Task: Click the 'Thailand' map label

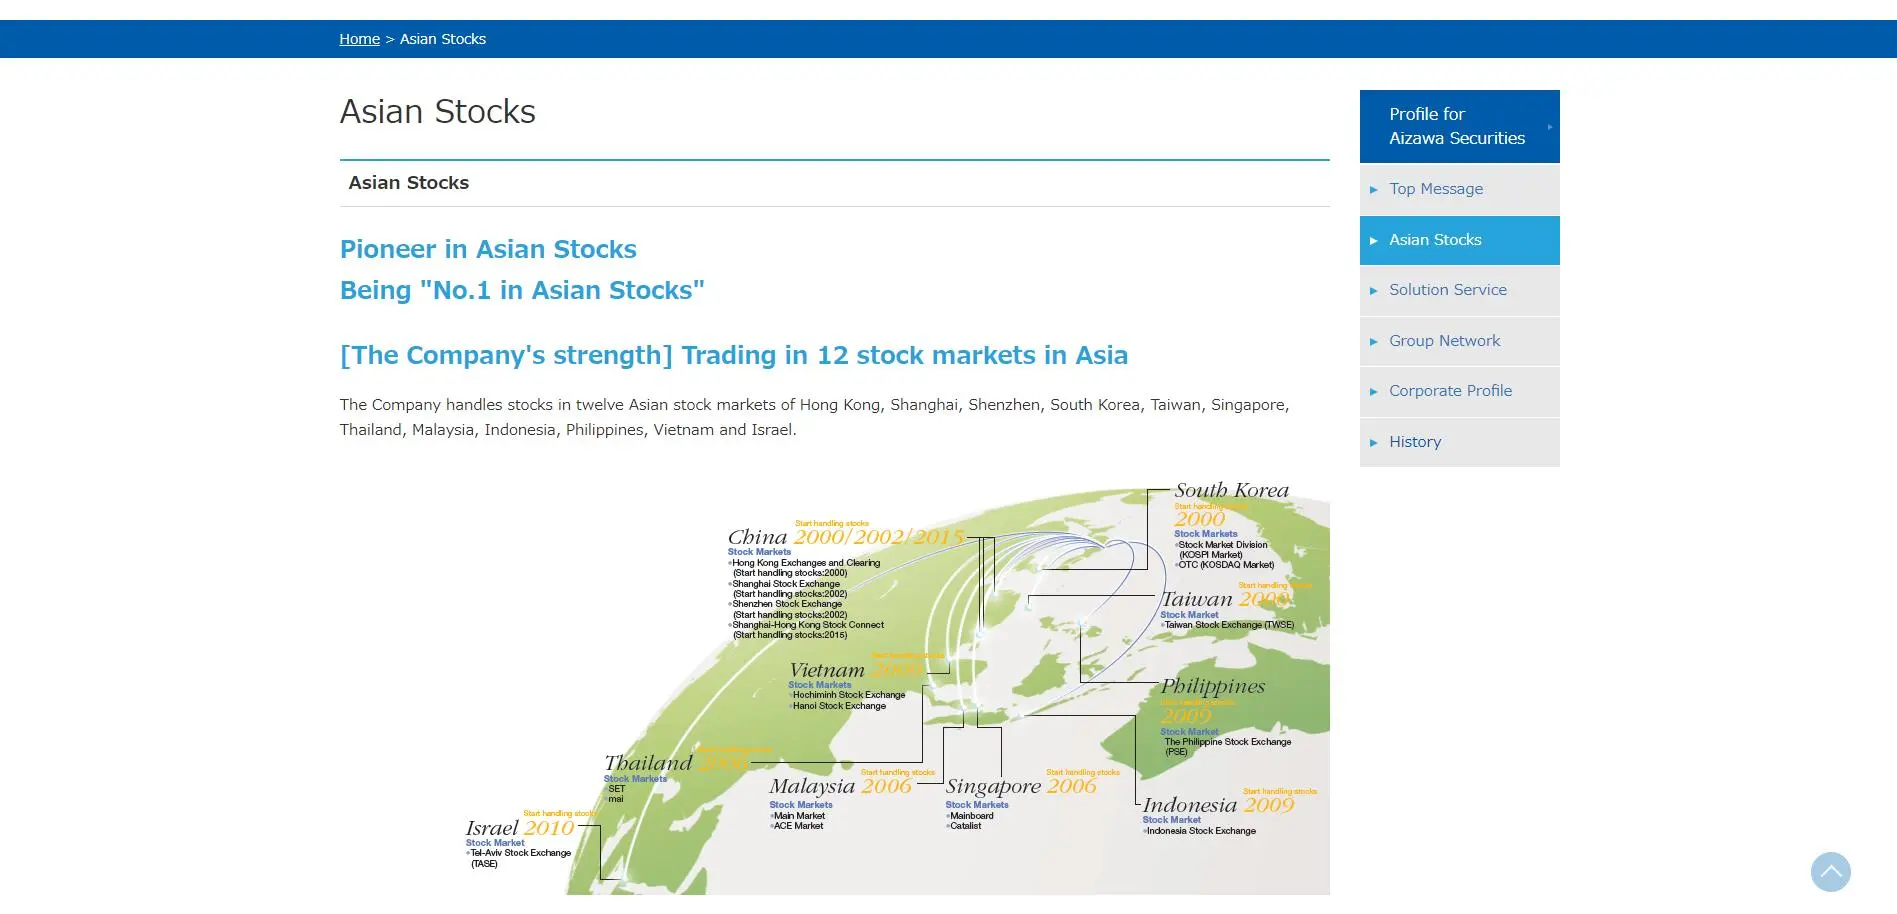Action: (648, 763)
